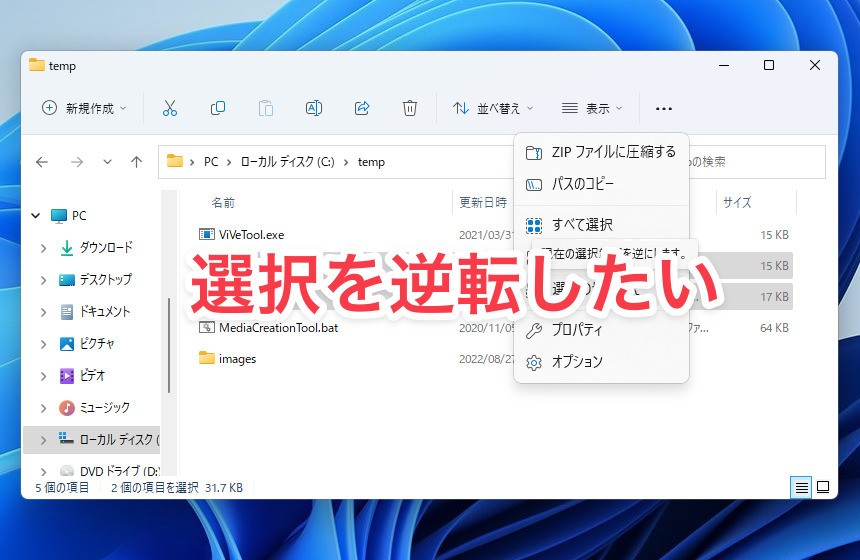860x560 pixels.
Task: Click the Copy icon in toolbar
Action: (218, 108)
